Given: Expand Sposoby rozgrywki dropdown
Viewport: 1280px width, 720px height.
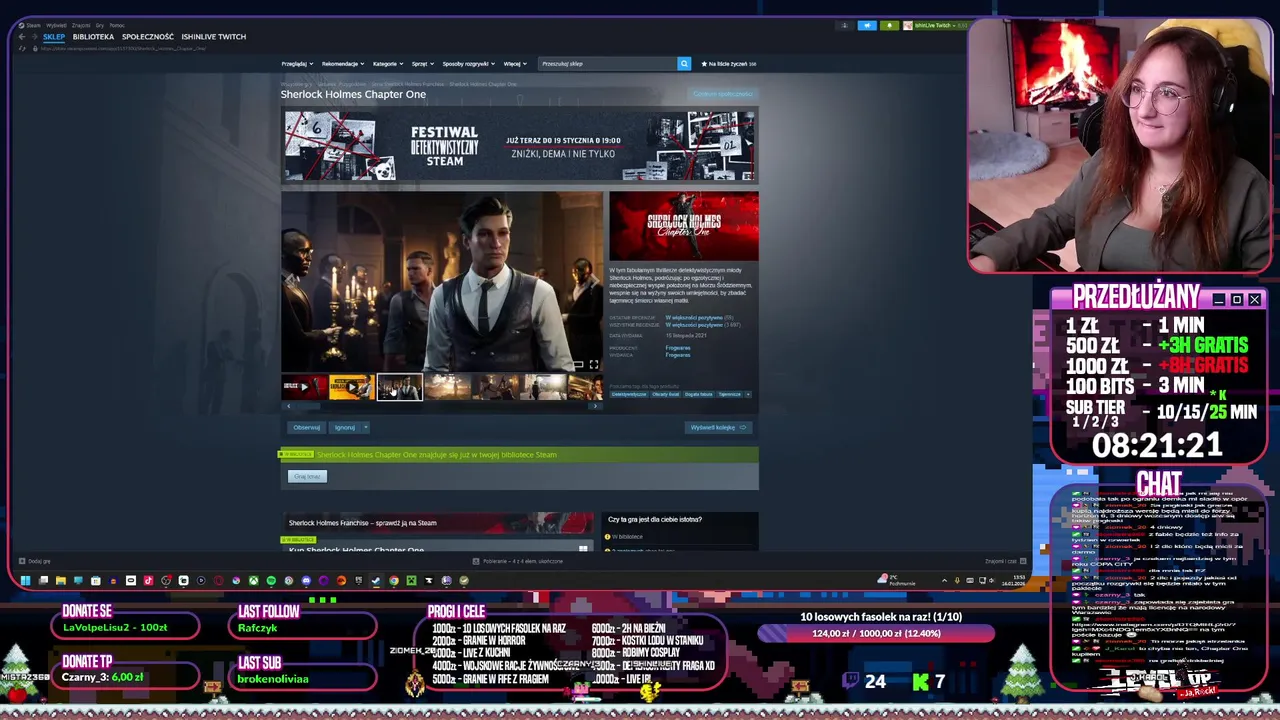Looking at the screenshot, I should coord(468,63).
